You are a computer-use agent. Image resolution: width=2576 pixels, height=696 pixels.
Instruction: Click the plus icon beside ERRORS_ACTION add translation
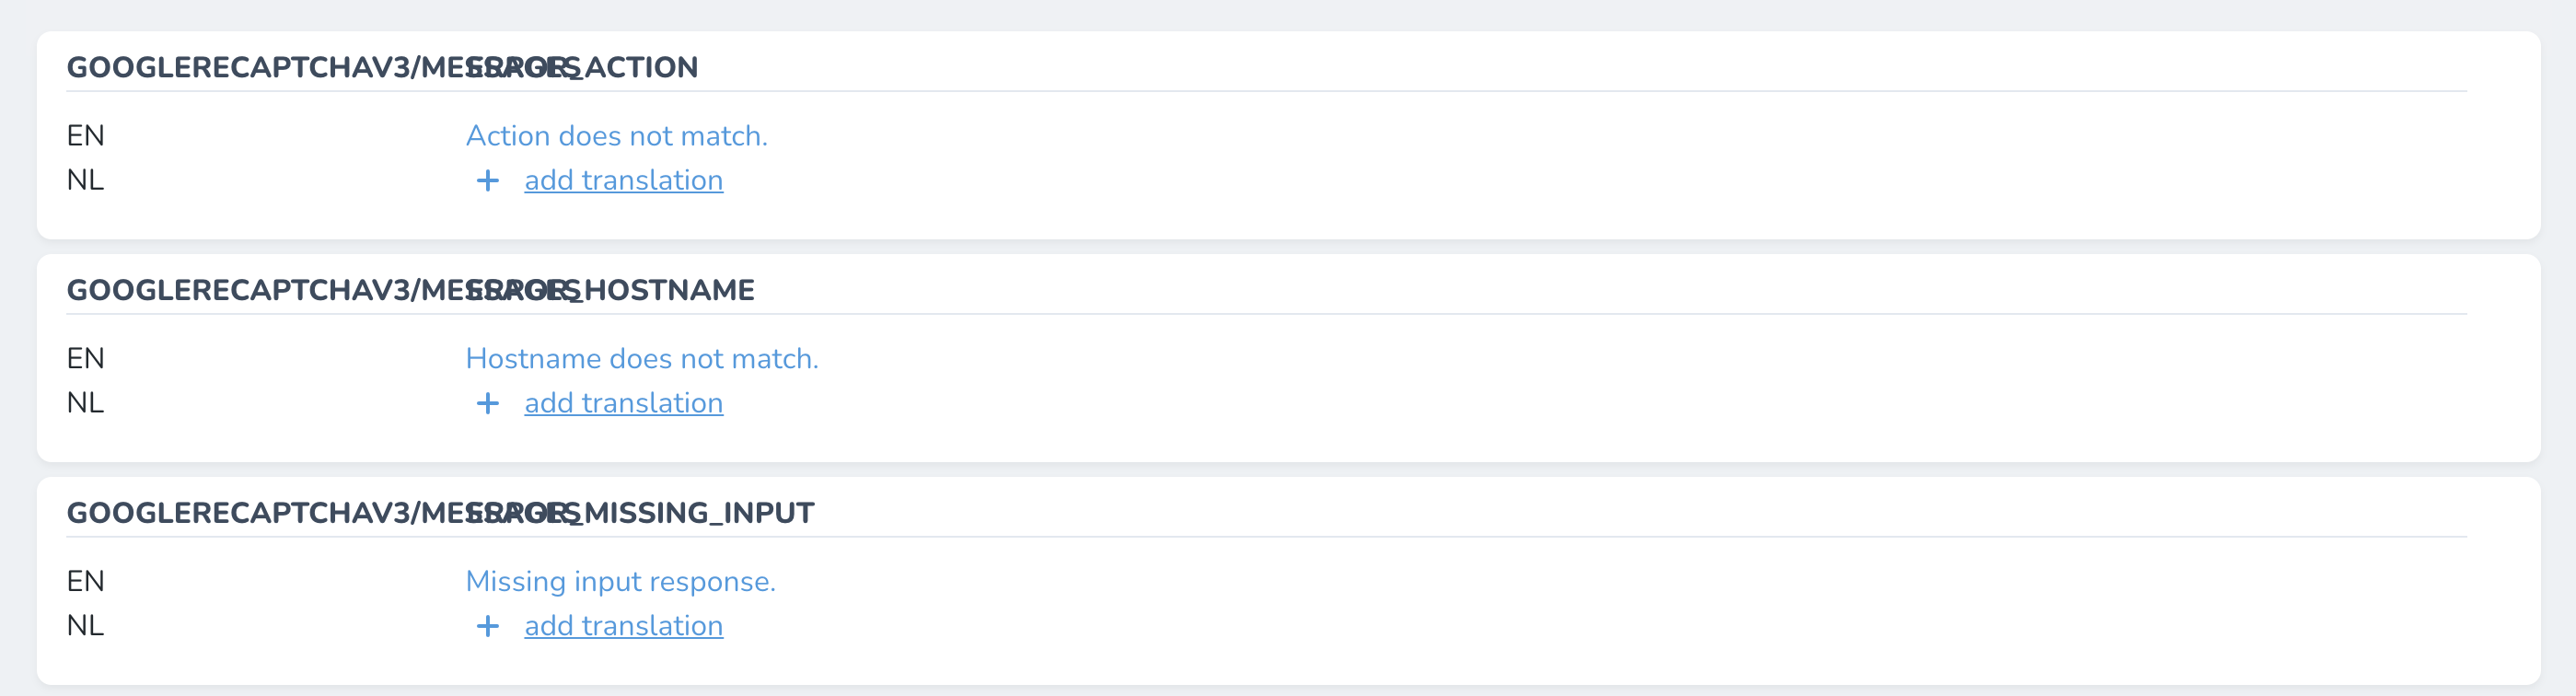click(x=488, y=181)
